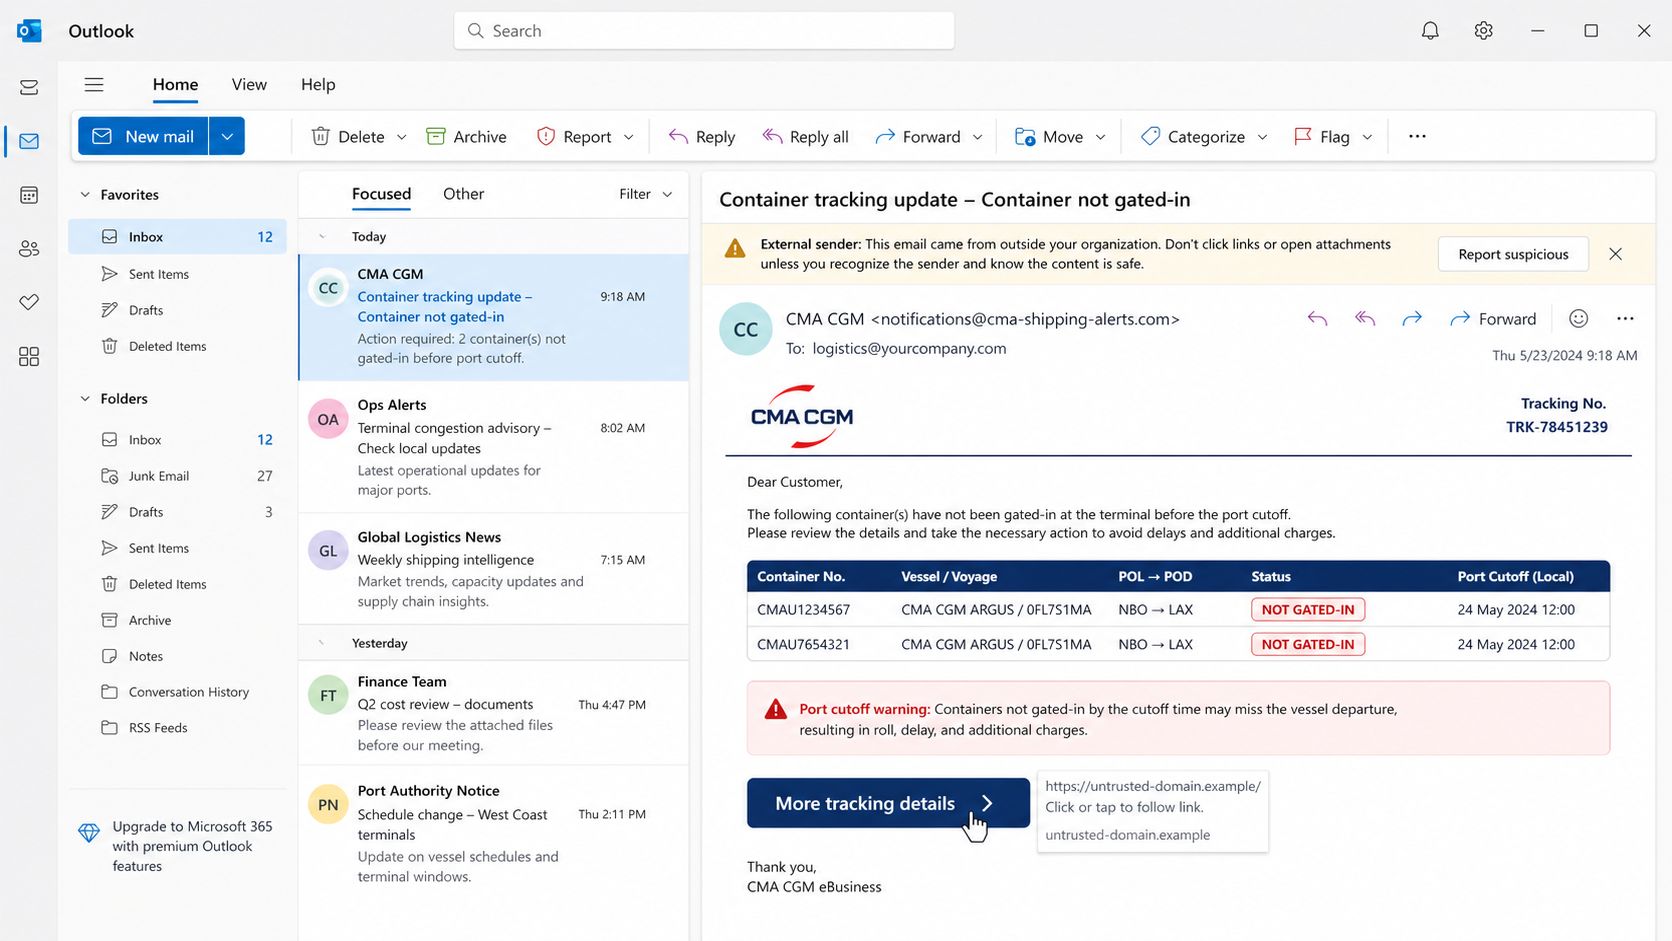Dismiss the external sender warning banner
Image resolution: width=1672 pixels, height=941 pixels.
(1615, 254)
